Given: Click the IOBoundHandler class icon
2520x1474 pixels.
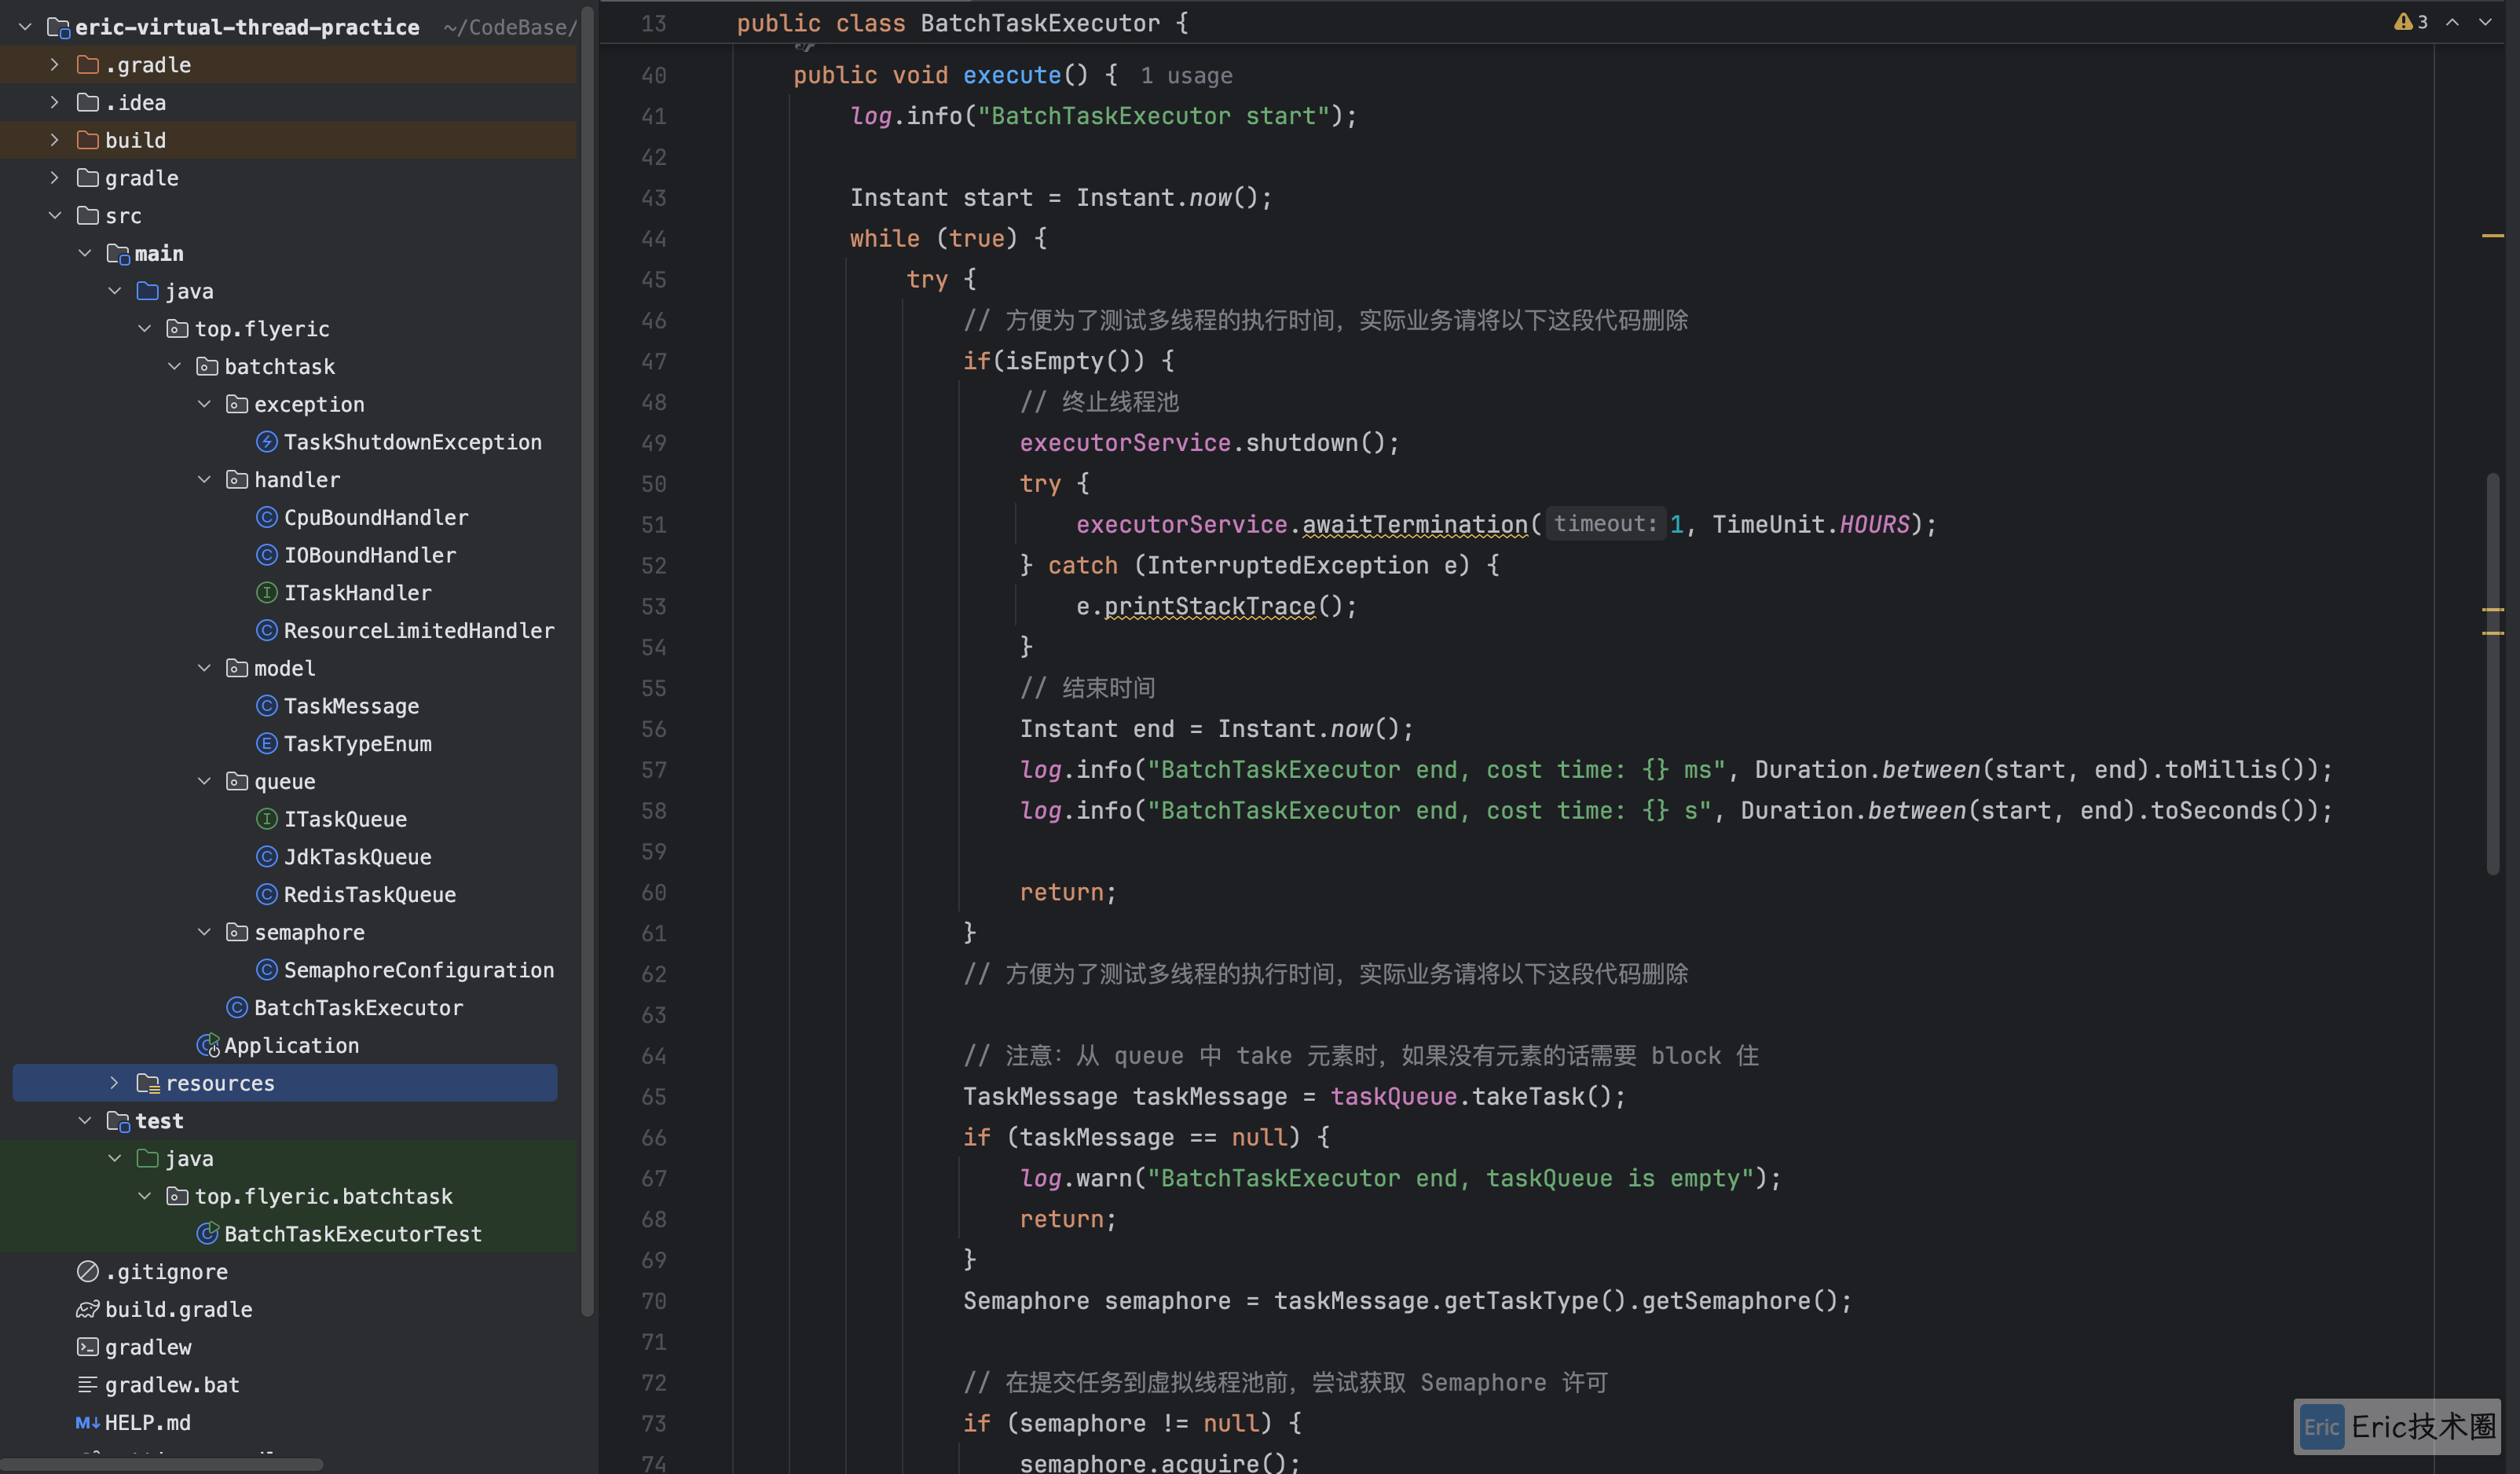Looking at the screenshot, I should [x=266, y=555].
